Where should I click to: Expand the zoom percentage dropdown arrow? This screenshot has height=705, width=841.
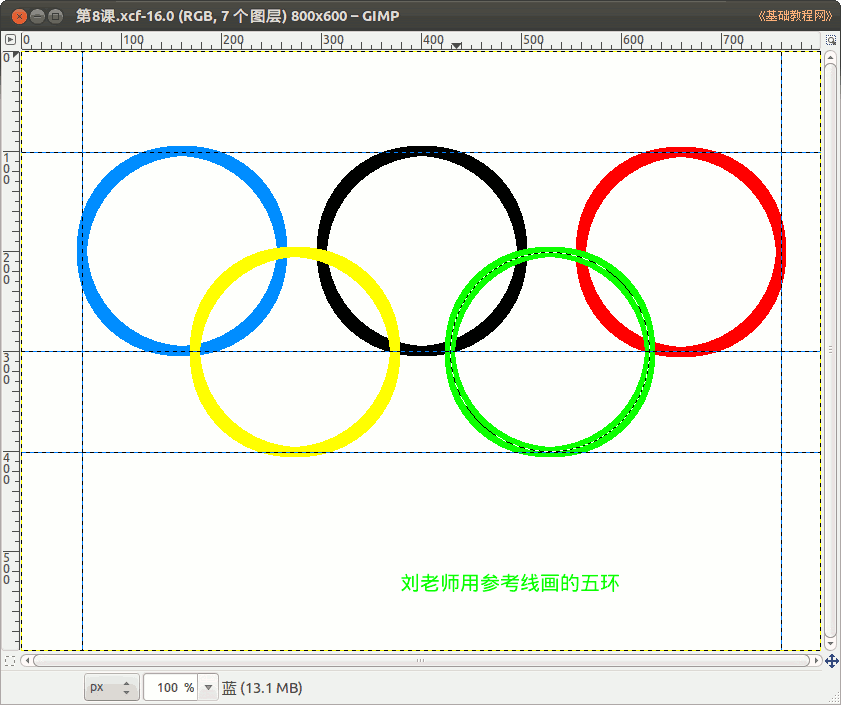click(208, 687)
